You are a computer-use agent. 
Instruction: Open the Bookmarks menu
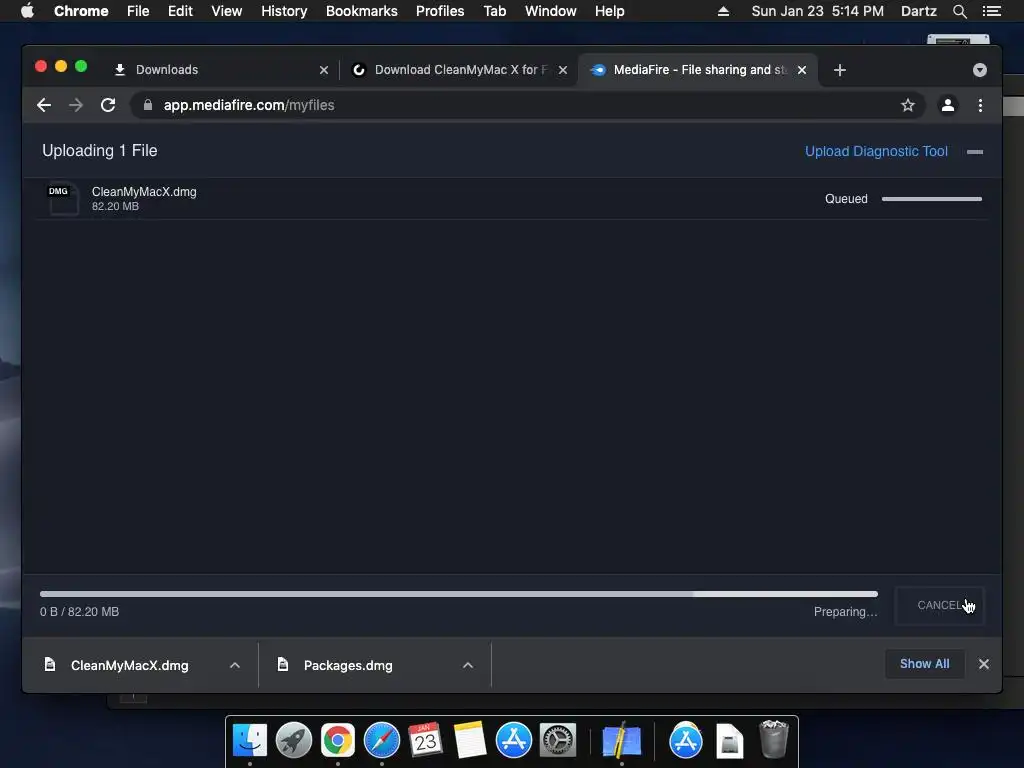(361, 11)
